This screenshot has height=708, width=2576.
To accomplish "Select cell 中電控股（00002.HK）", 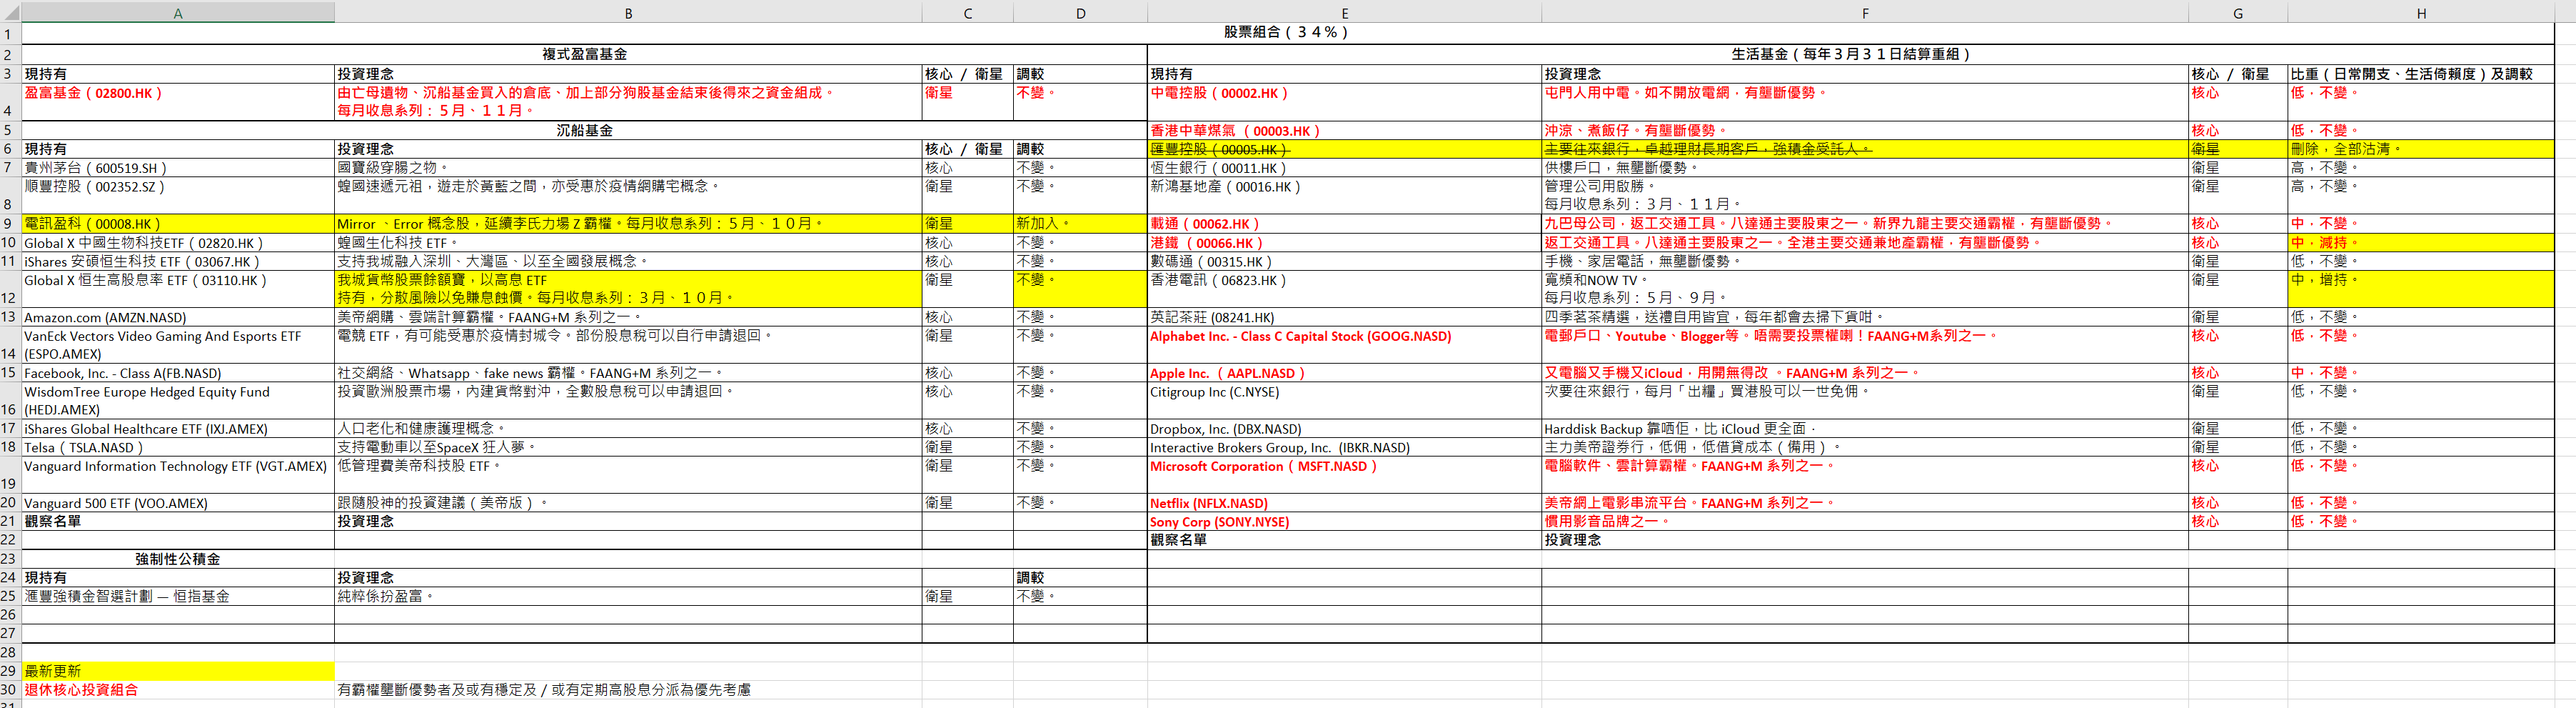I will (x=1344, y=102).
